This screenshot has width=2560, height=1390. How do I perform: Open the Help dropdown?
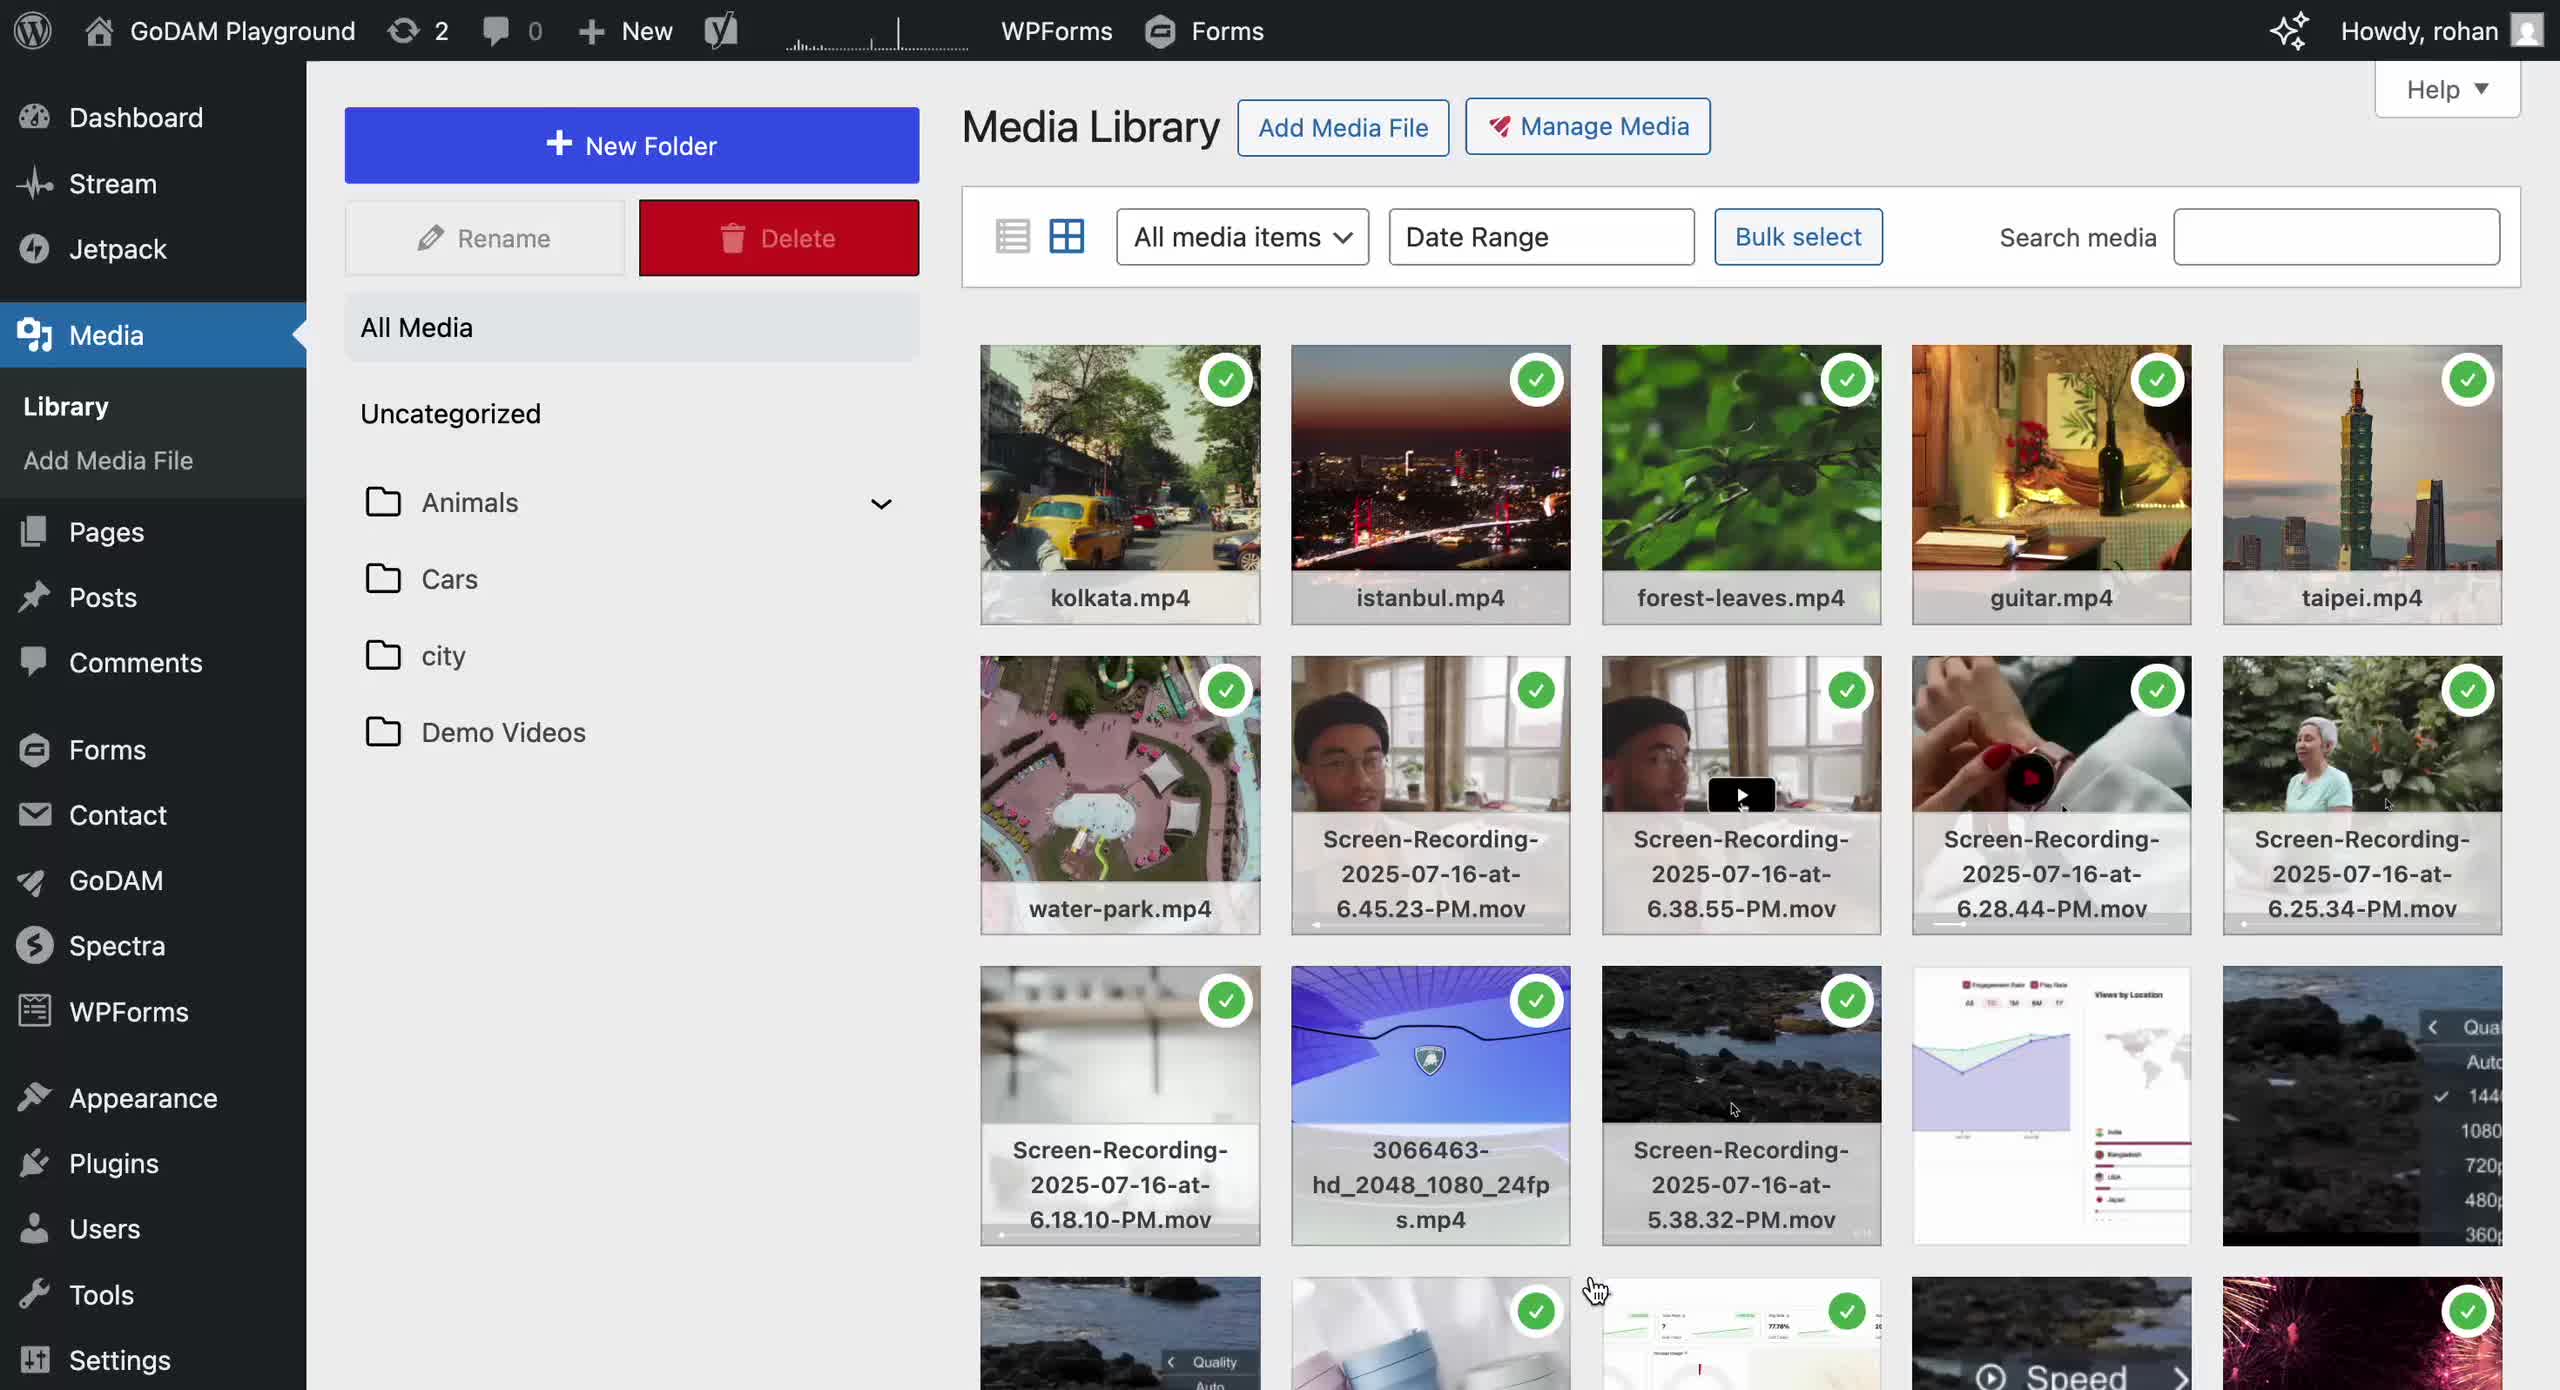pos(2446,89)
